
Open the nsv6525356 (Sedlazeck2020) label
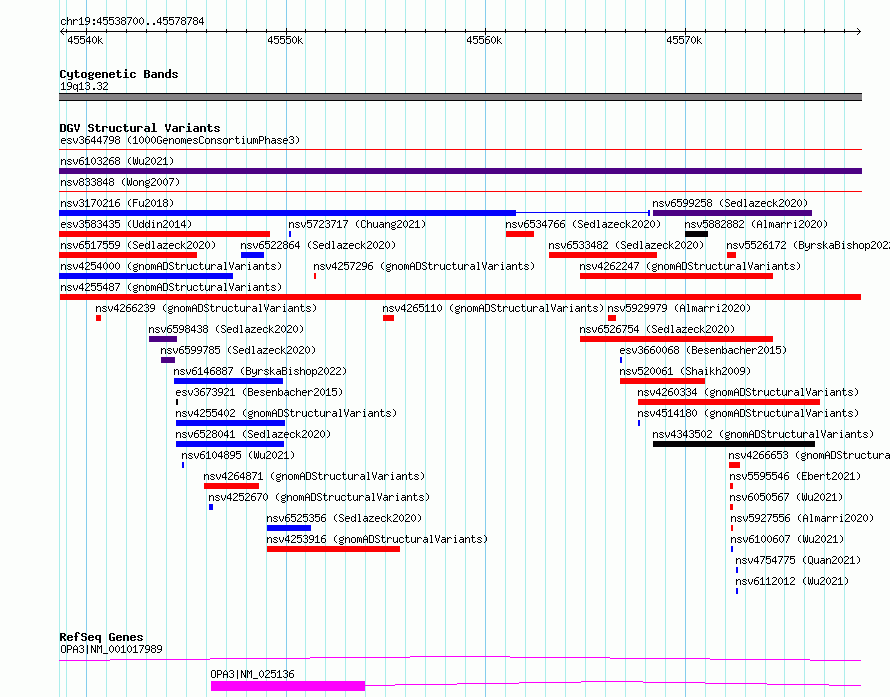coord(344,518)
